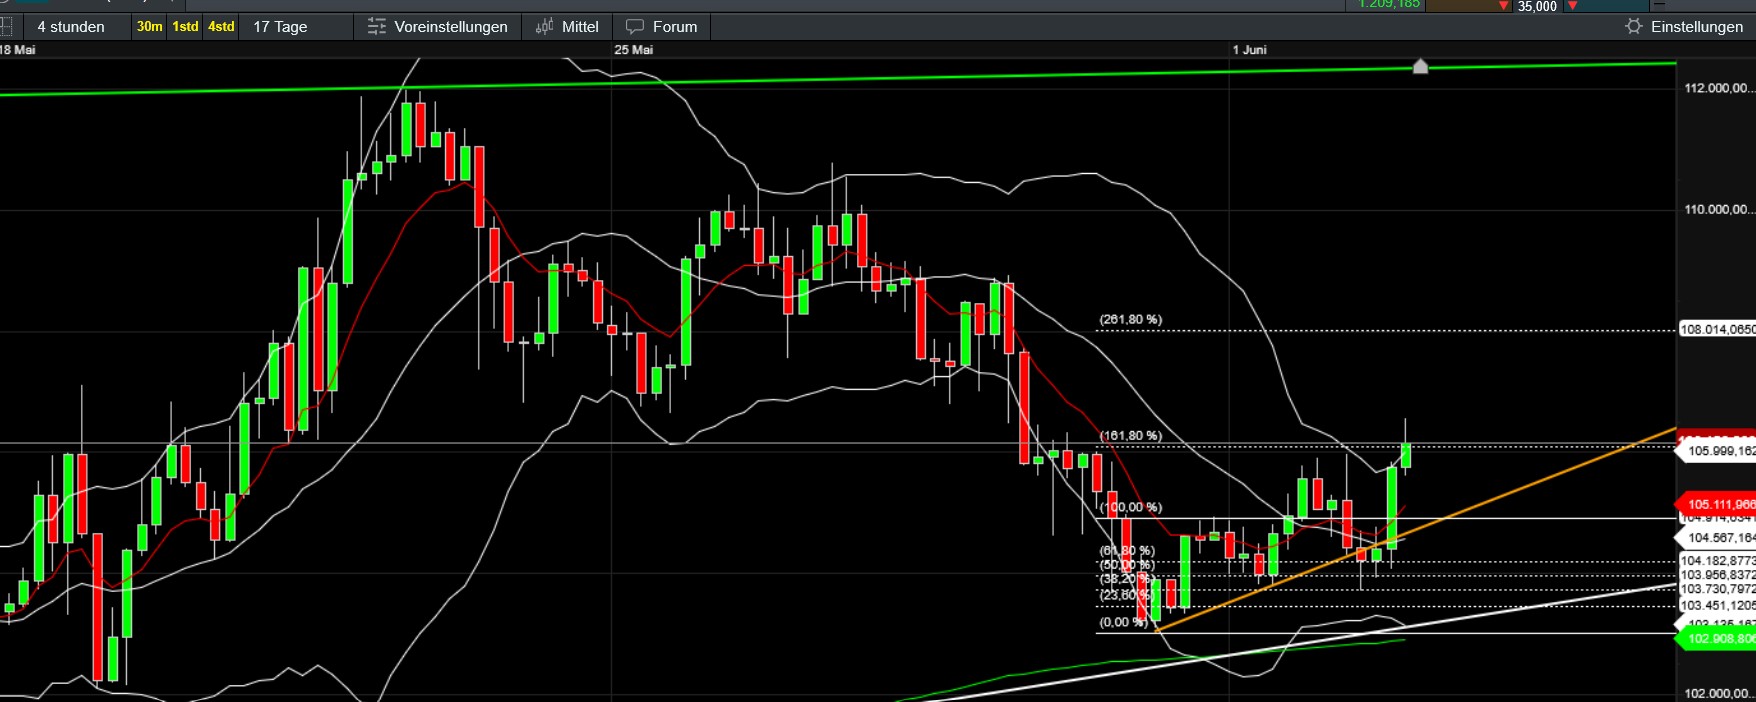This screenshot has width=1756, height=702.
Task: Click the red arrow in brown sell box
Action: 1503,6
